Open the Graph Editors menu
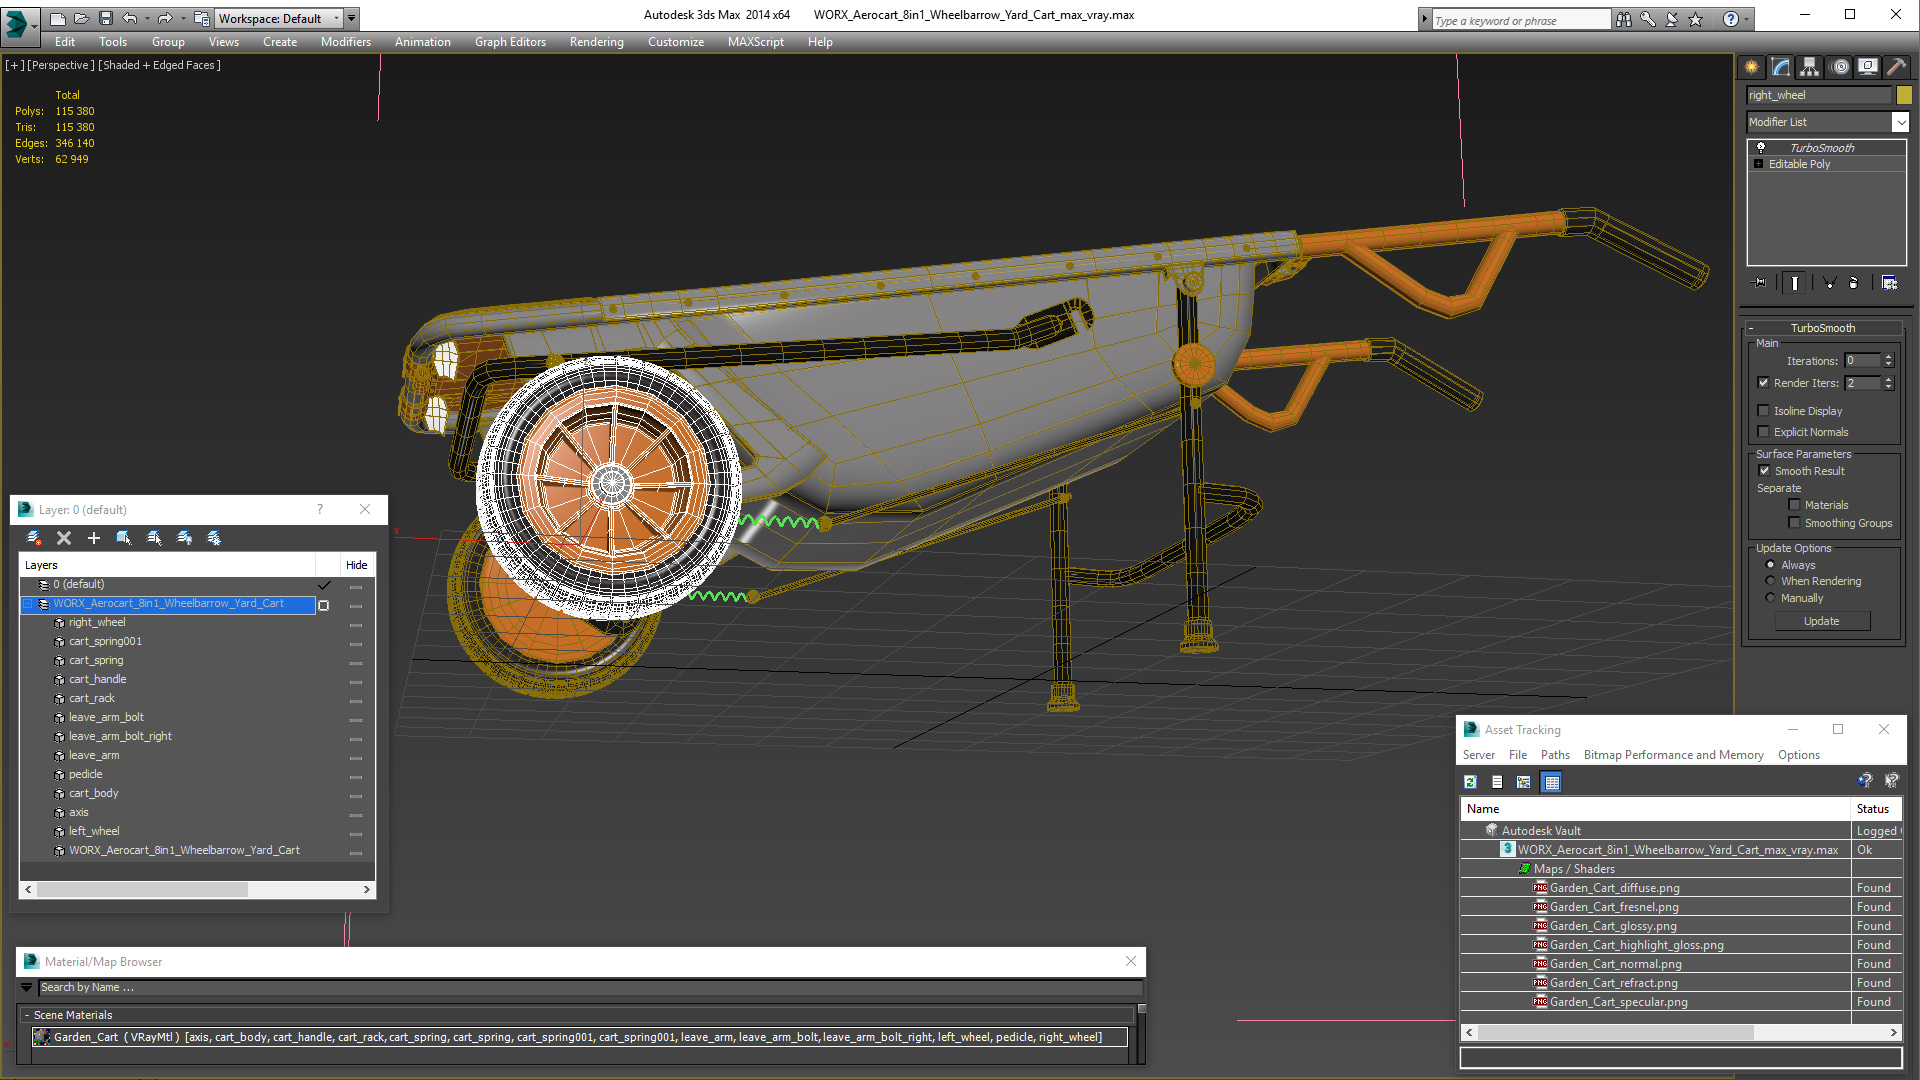The height and width of the screenshot is (1080, 1920). coord(510,42)
